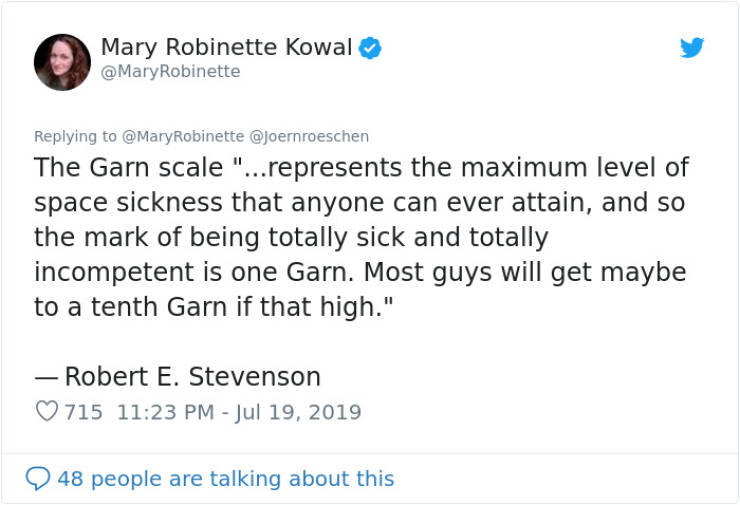
Task: Click the 'space sickness that anyone' tweet line
Action: (x=360, y=202)
